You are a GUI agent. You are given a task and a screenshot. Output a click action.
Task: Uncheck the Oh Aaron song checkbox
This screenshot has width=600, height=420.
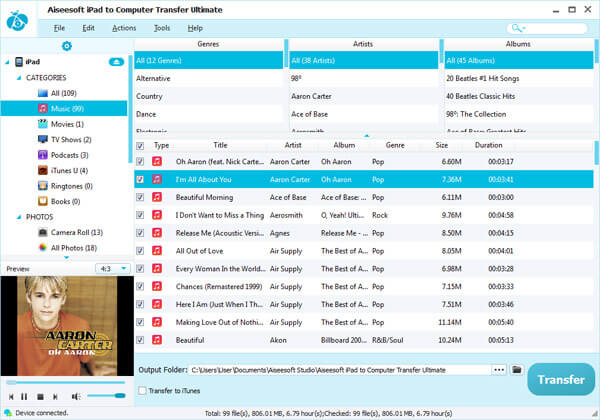coord(140,161)
